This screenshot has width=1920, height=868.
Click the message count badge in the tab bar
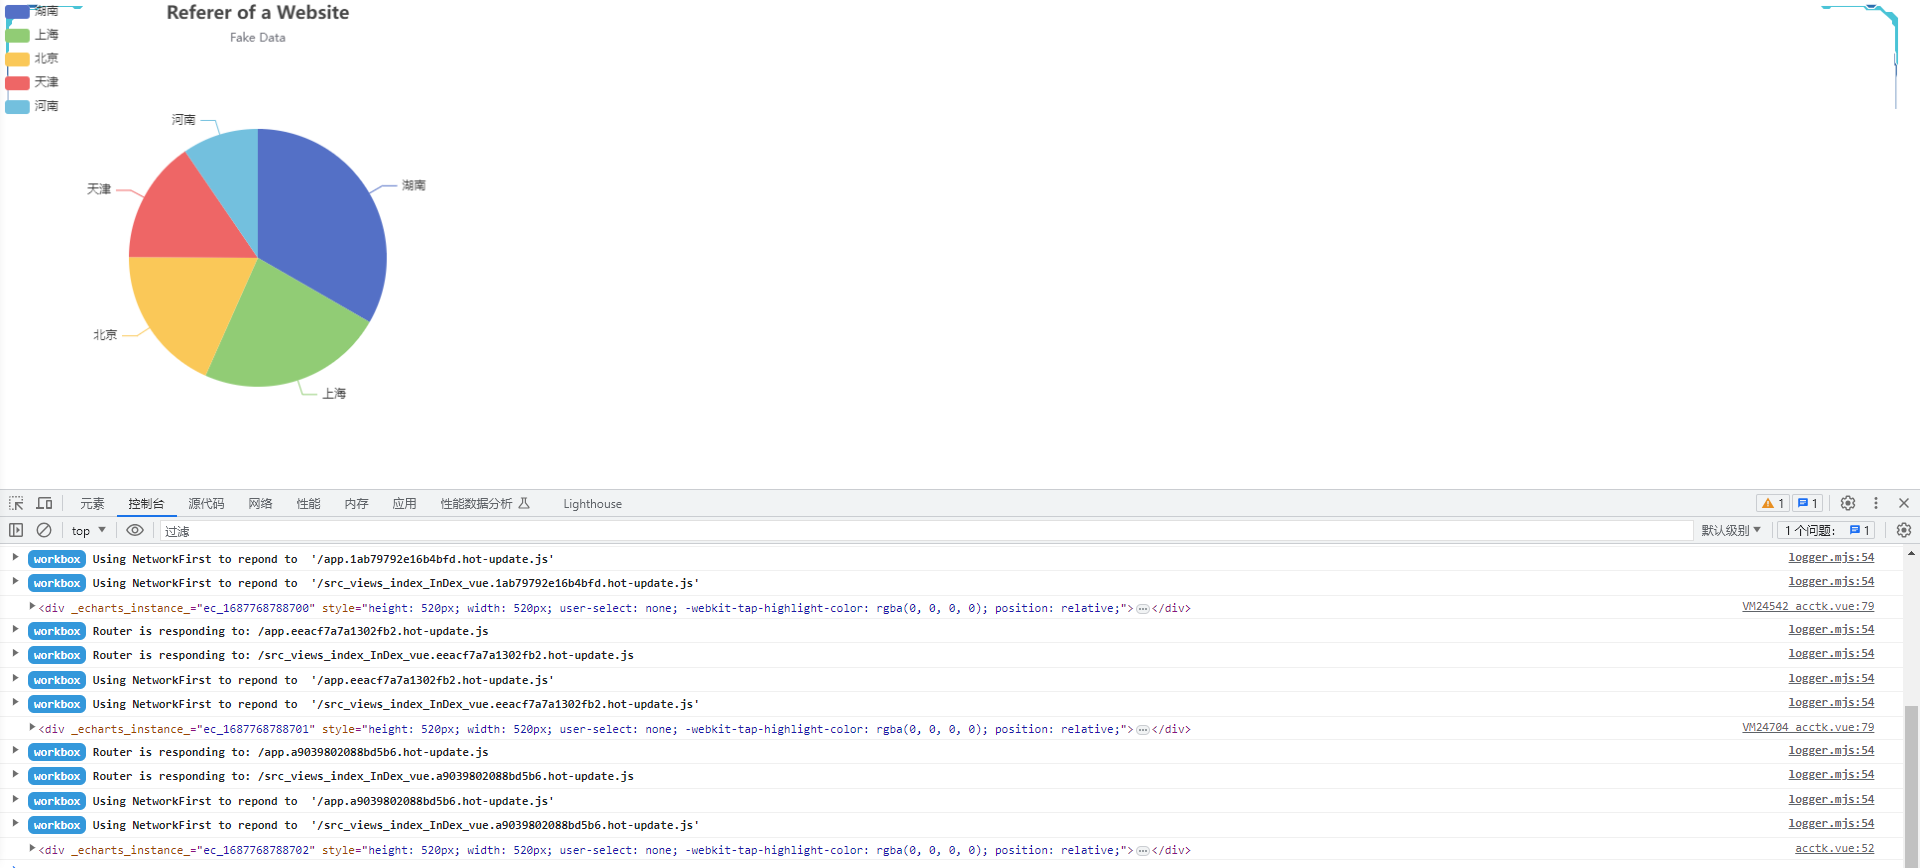pyautogui.click(x=1807, y=503)
